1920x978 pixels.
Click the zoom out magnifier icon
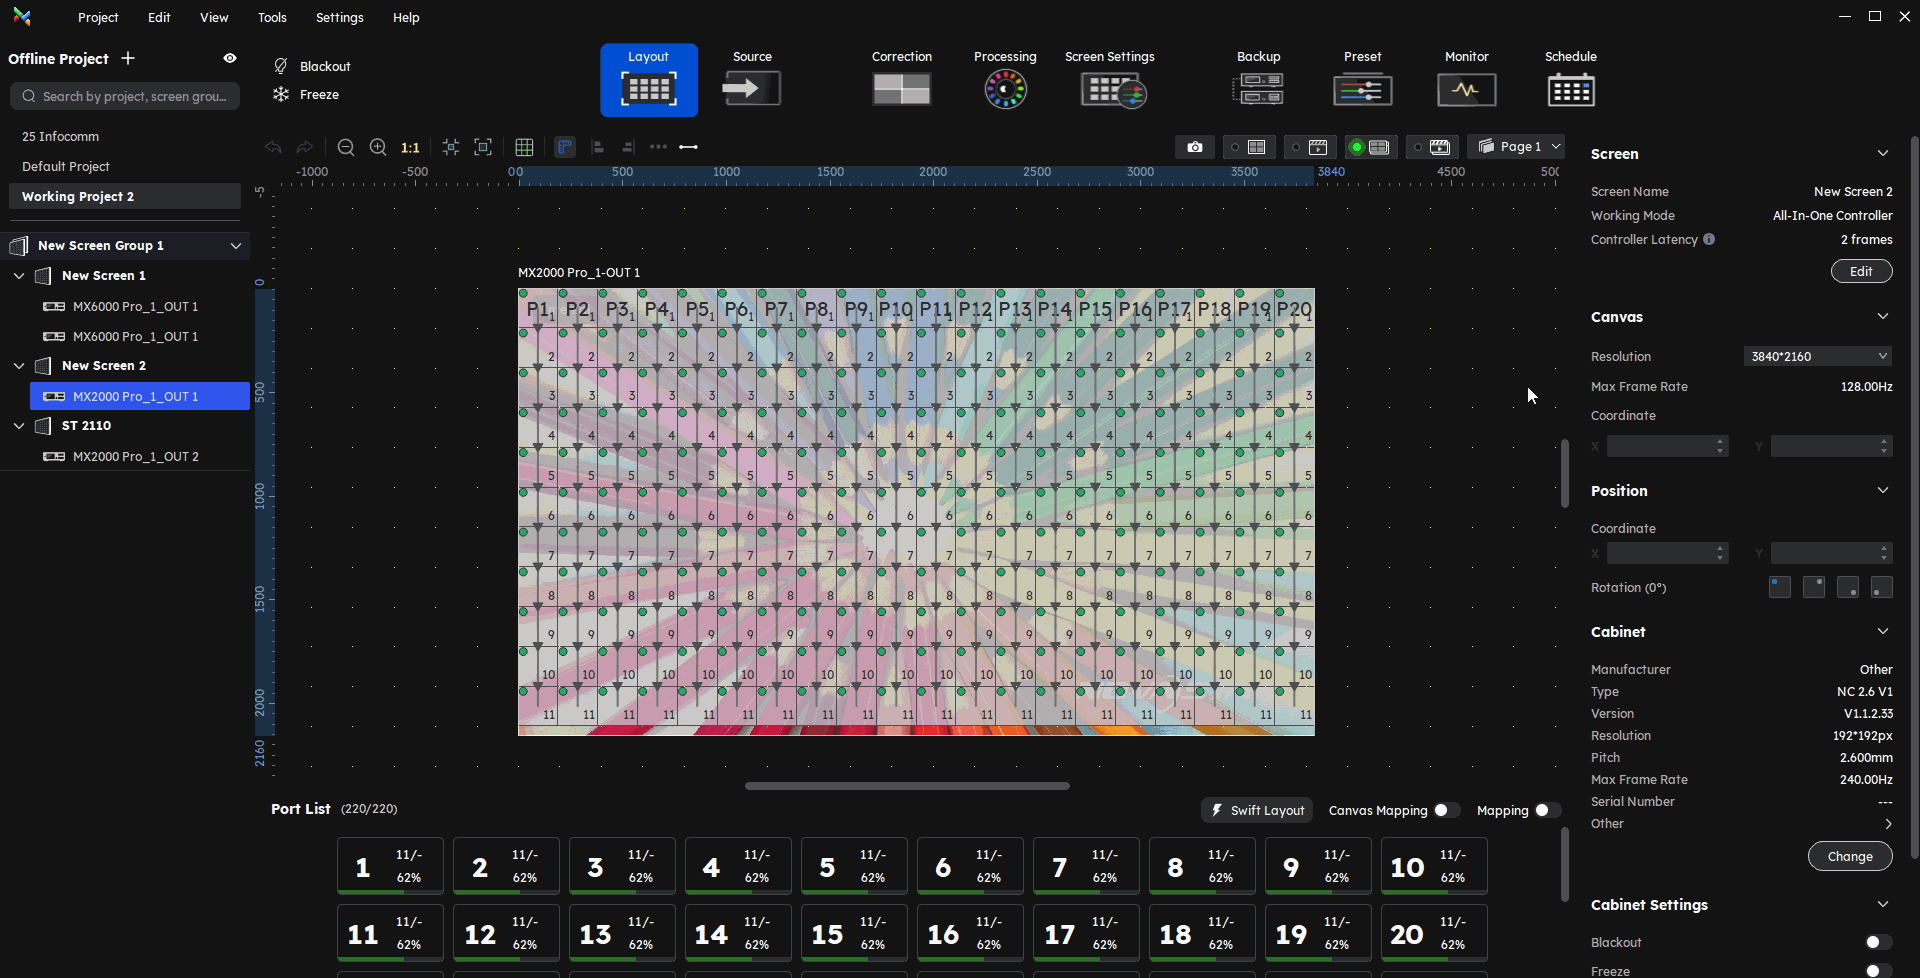[x=346, y=147]
